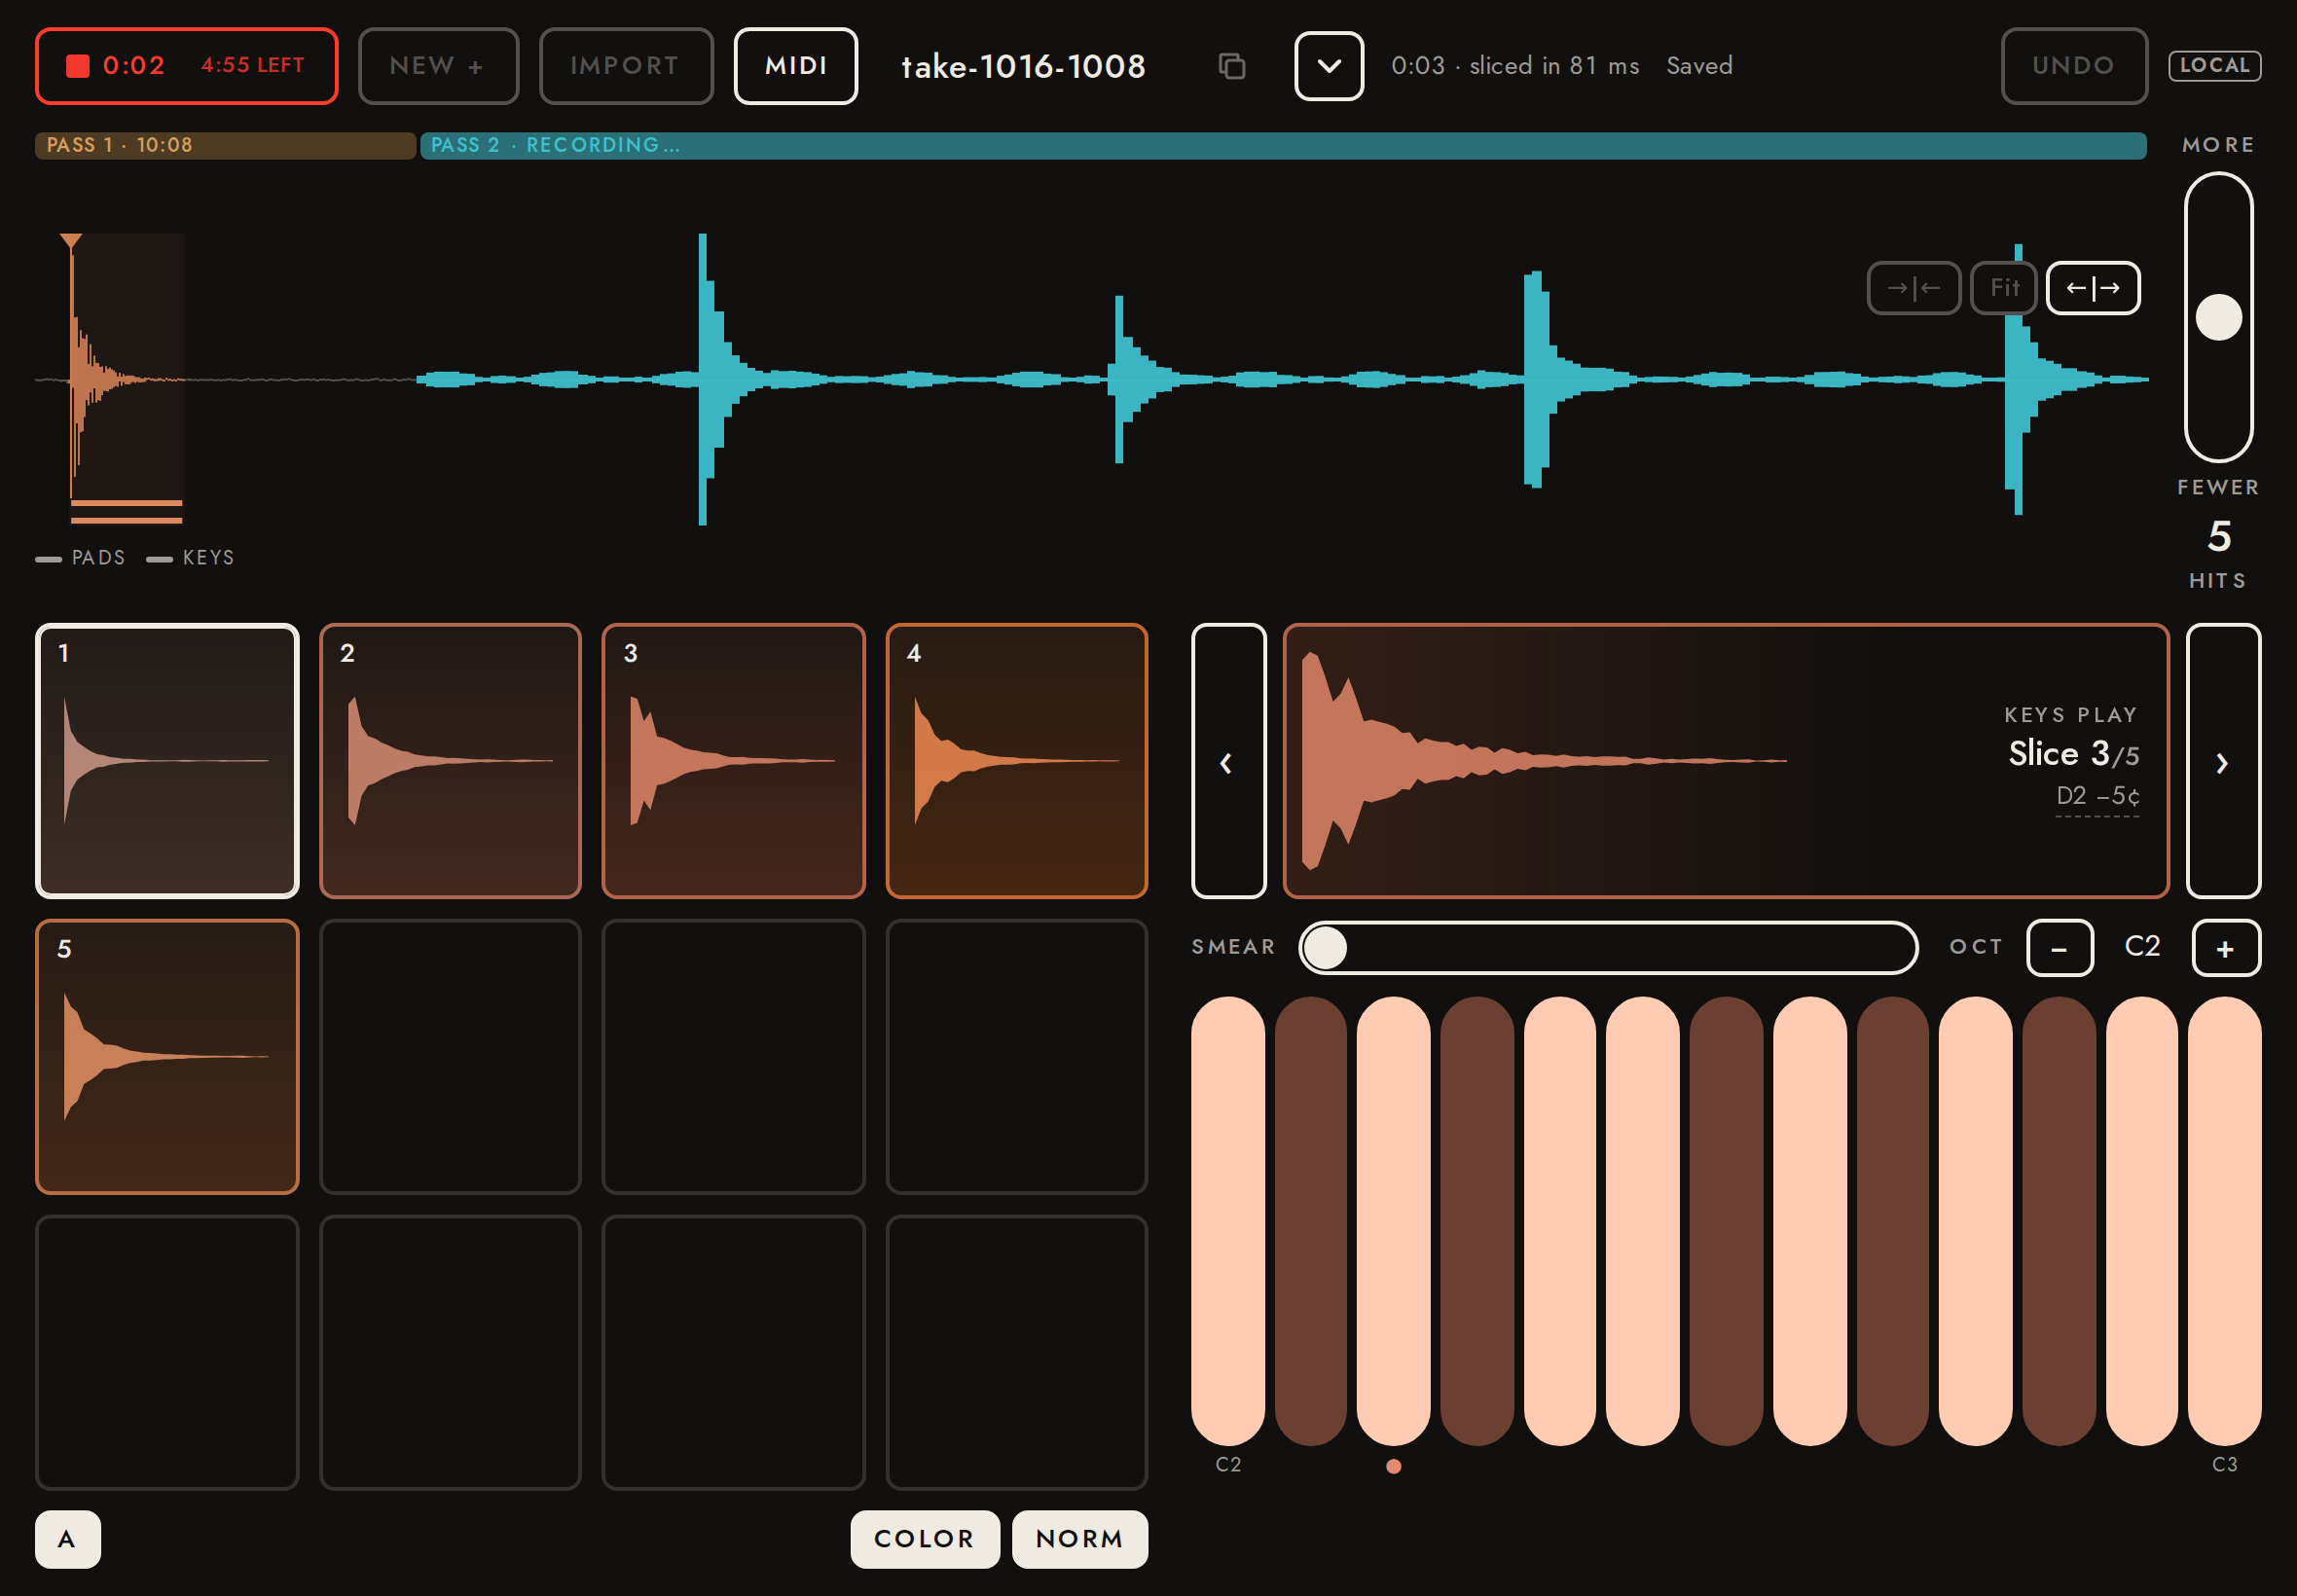Play the key with orange dot
2297x1596 pixels.
(x=1393, y=1220)
